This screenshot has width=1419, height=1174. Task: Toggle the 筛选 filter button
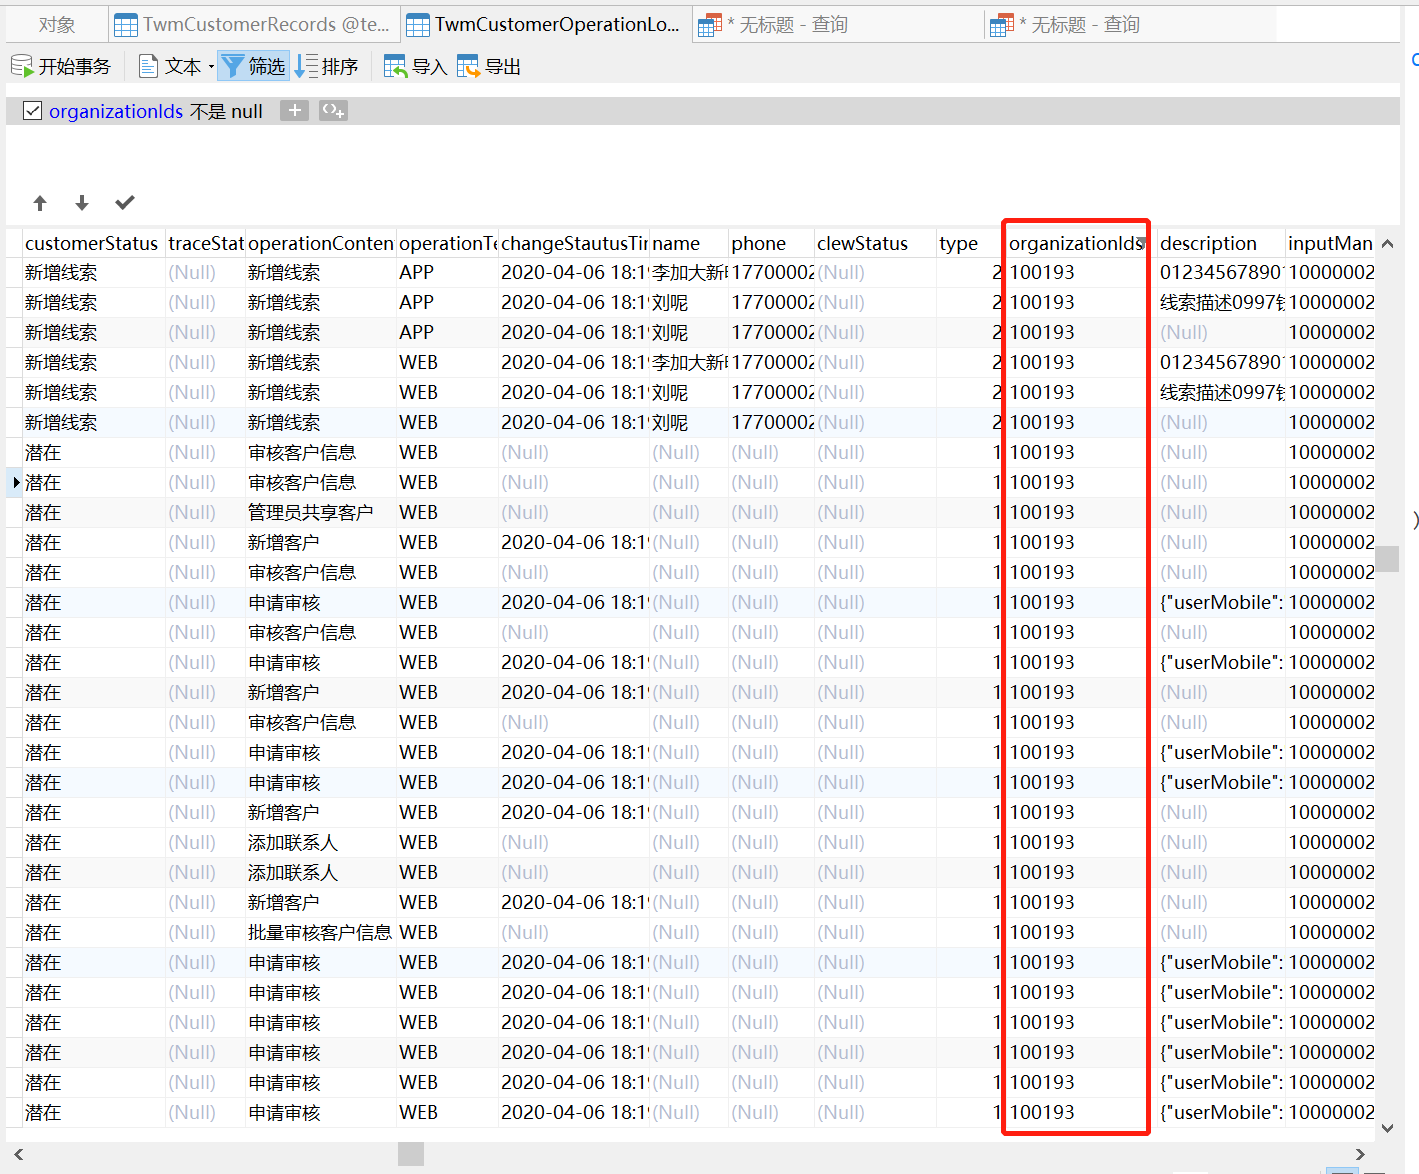[254, 67]
